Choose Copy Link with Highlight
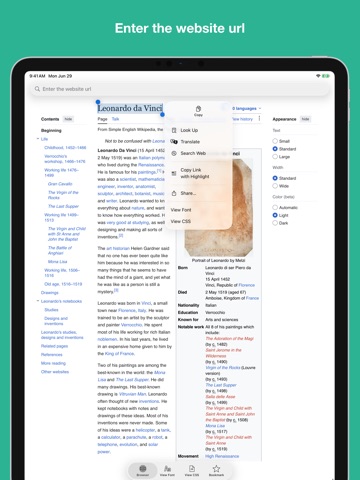The width and height of the screenshot is (360, 480). (199, 173)
